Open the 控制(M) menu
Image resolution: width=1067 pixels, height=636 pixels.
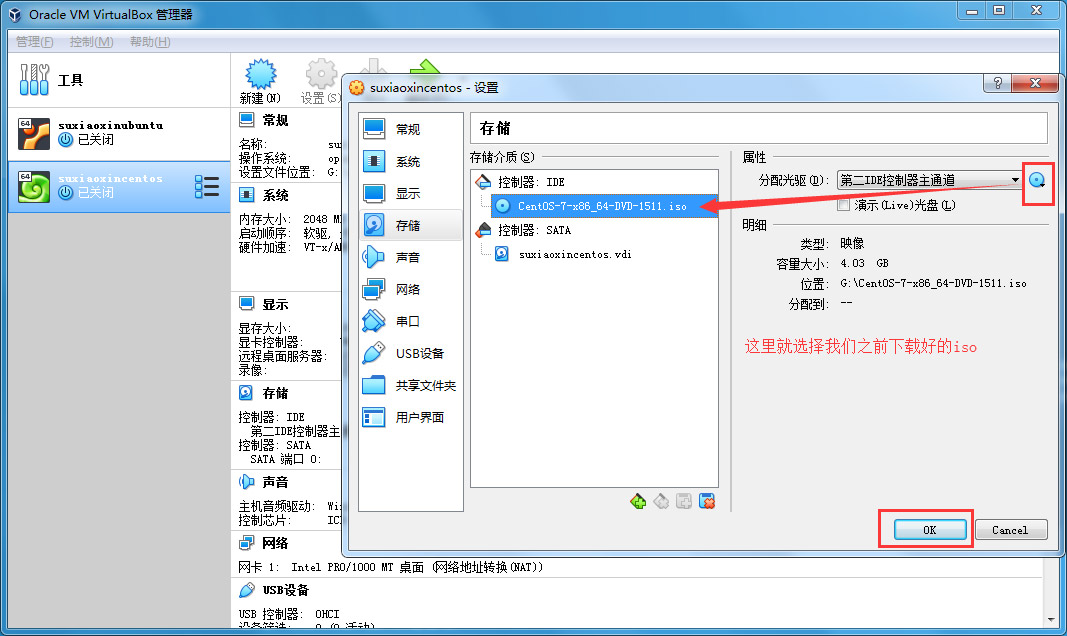91,41
